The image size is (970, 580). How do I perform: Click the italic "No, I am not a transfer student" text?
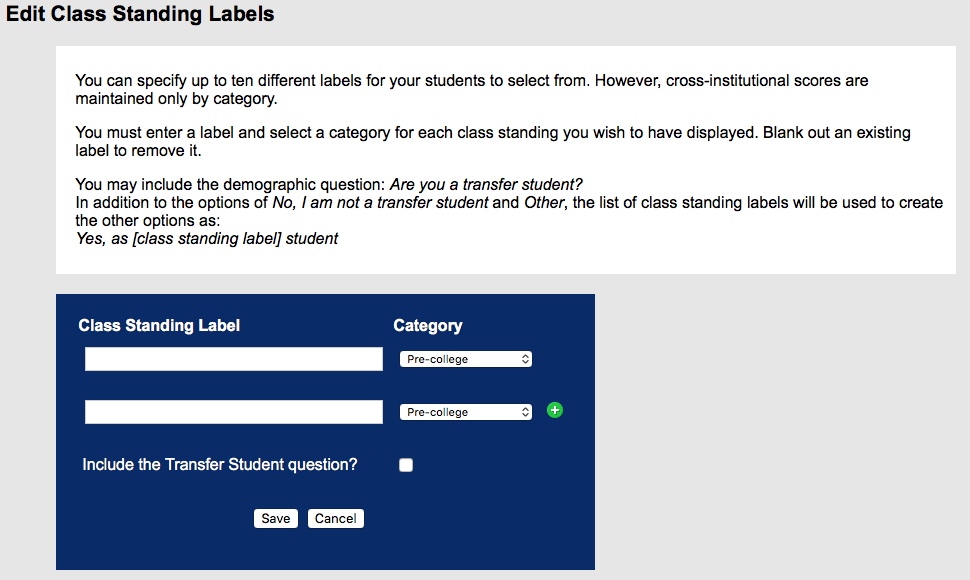[380, 203]
